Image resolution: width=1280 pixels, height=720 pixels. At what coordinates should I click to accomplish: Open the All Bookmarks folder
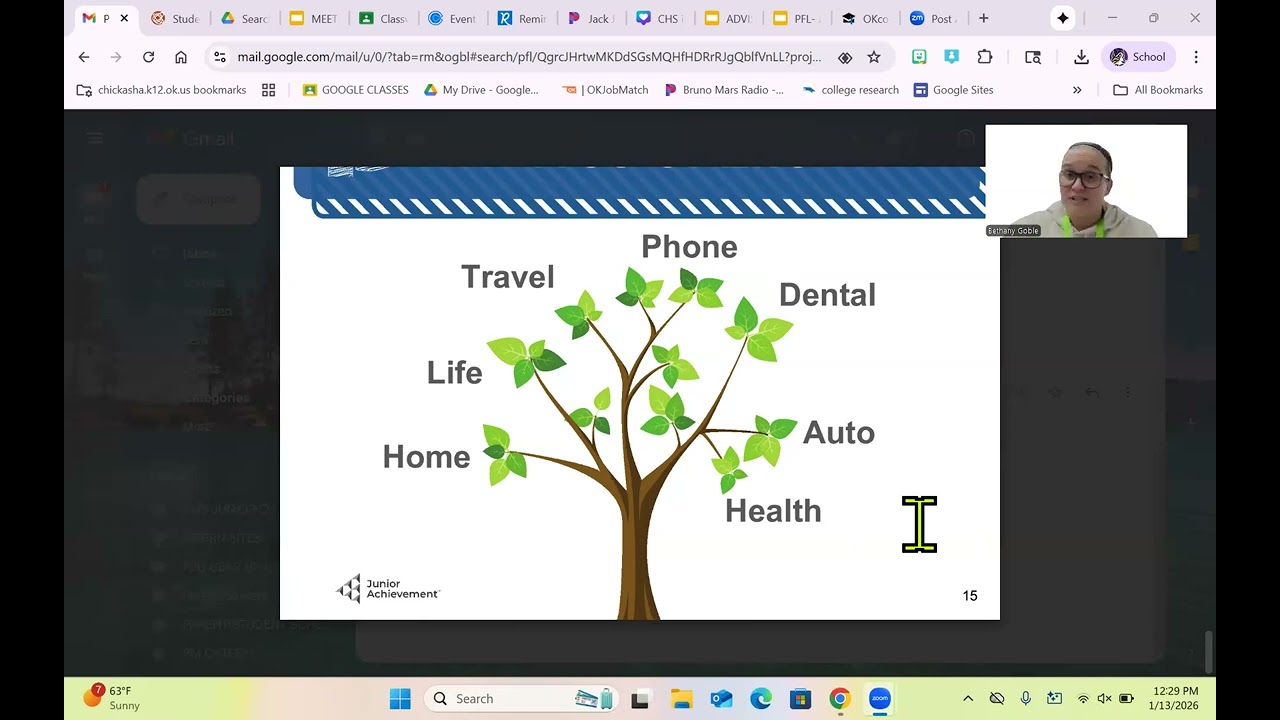1158,90
